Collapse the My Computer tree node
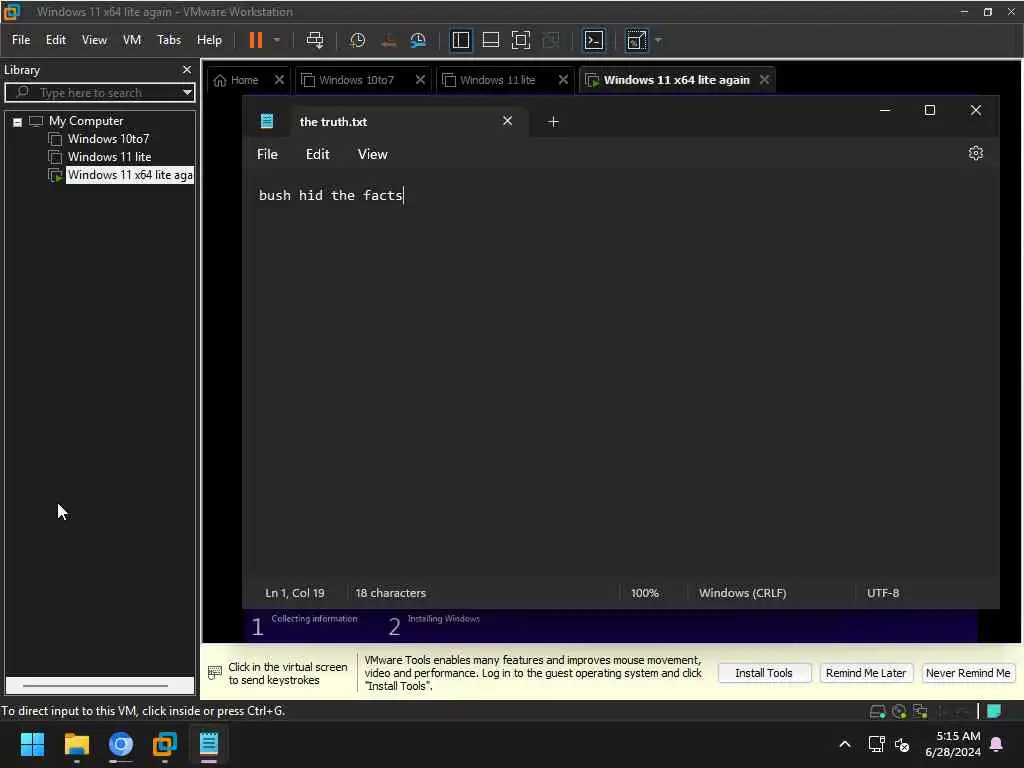The image size is (1024, 768). pos(18,121)
